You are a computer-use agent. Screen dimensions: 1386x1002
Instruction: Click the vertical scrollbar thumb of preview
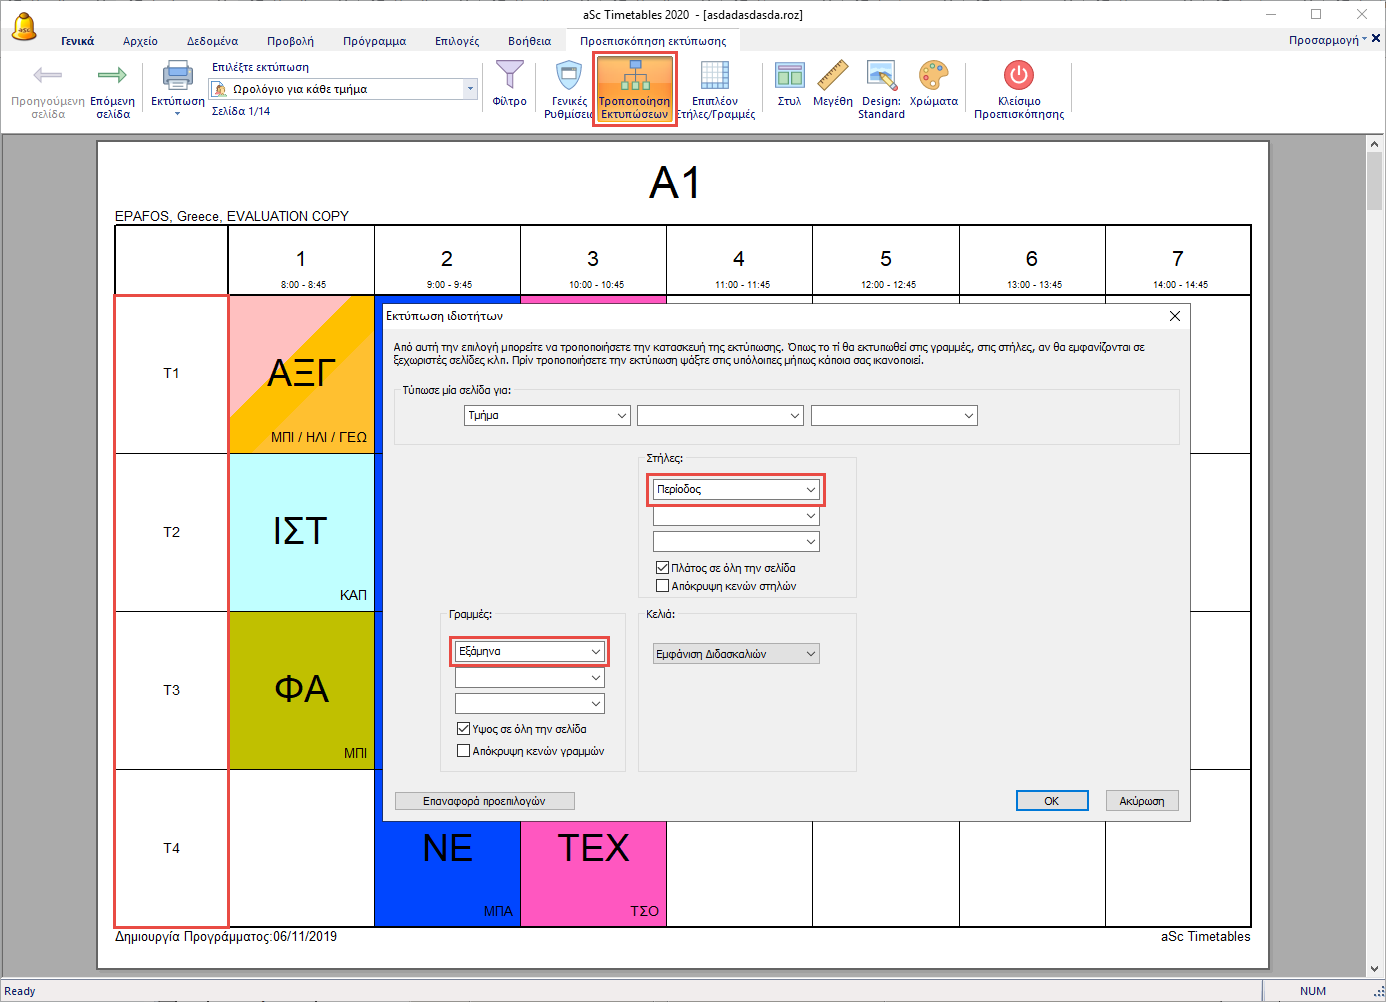(x=1374, y=180)
